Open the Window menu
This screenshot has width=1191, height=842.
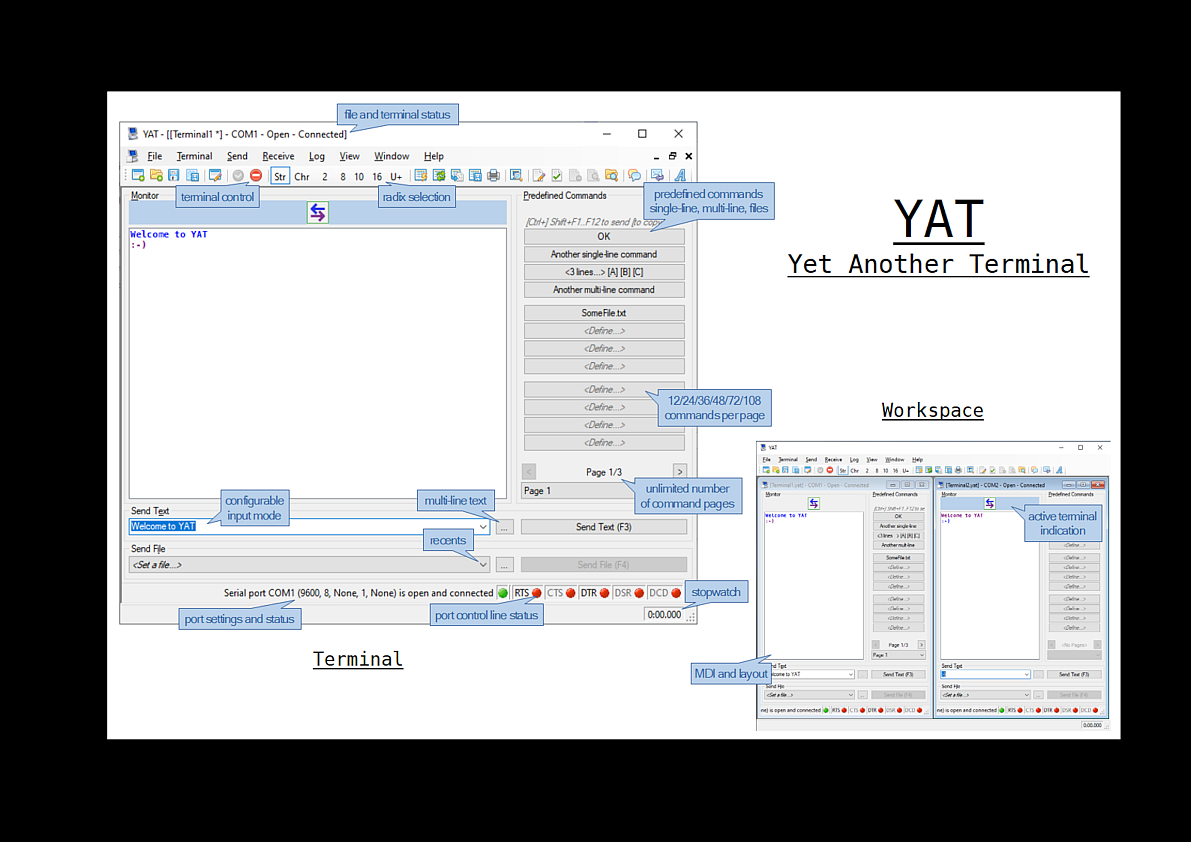391,156
